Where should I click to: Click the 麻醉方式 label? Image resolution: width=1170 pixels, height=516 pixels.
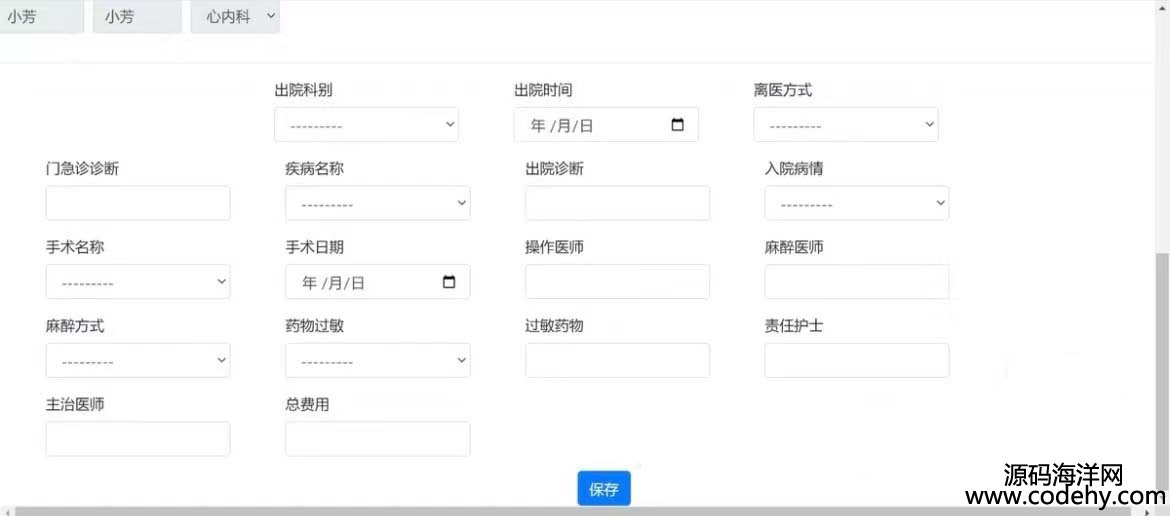click(x=75, y=326)
